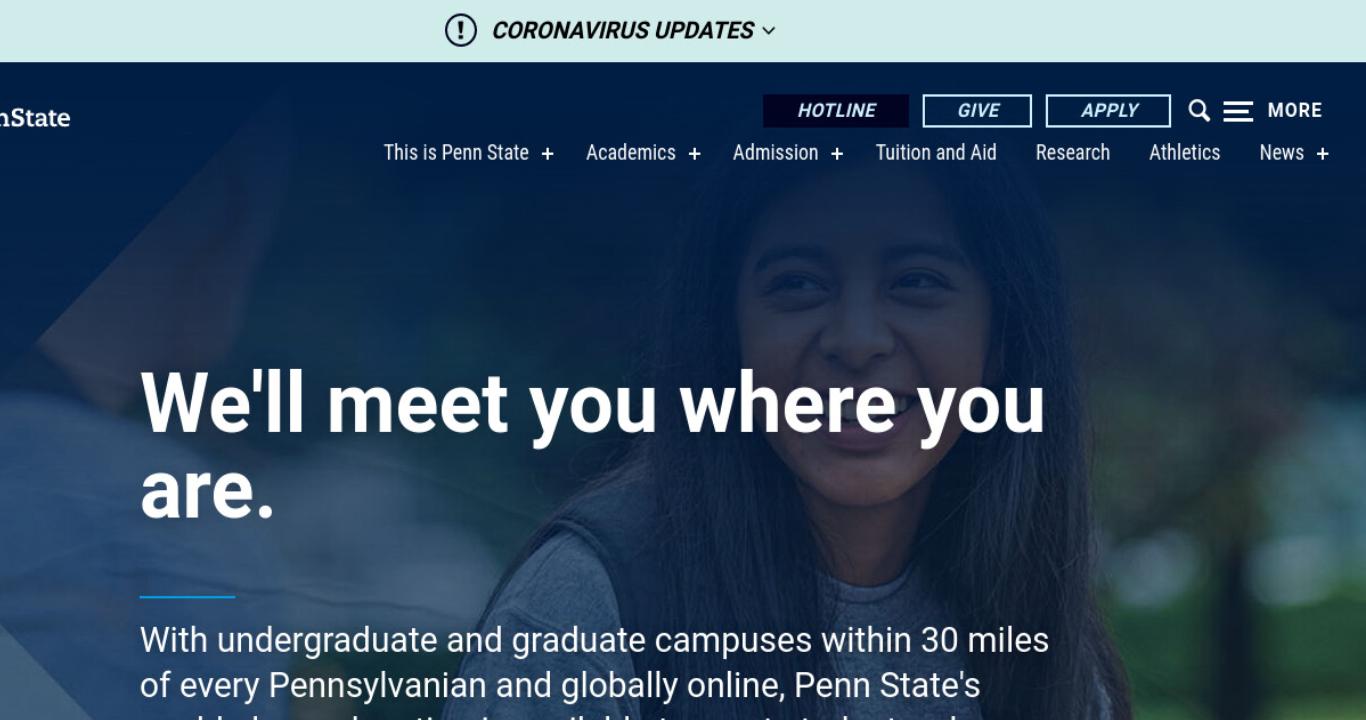Open the Tuition and Aid menu item
The height and width of the screenshot is (720, 1366).
coord(936,153)
